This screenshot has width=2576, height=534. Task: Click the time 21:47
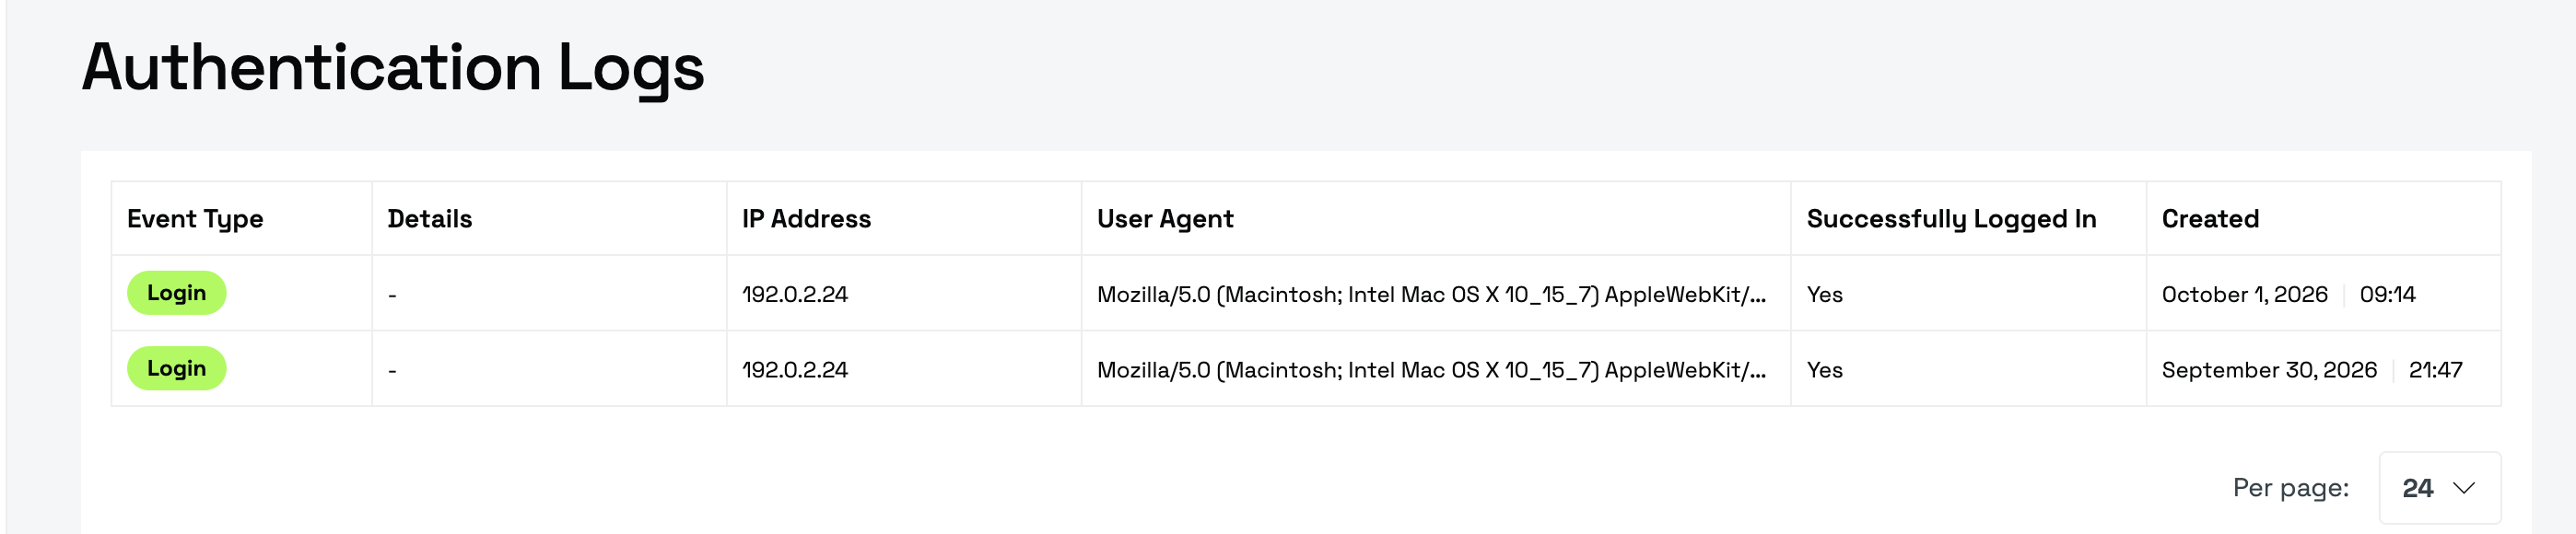pyautogui.click(x=2435, y=370)
